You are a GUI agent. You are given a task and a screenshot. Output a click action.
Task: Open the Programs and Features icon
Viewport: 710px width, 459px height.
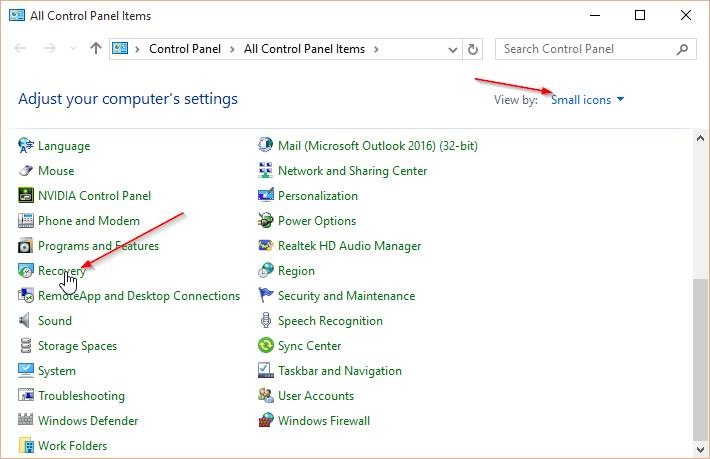26,246
